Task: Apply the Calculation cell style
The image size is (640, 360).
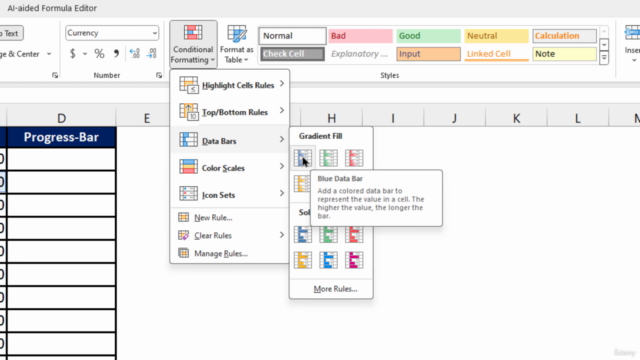Action: (564, 36)
